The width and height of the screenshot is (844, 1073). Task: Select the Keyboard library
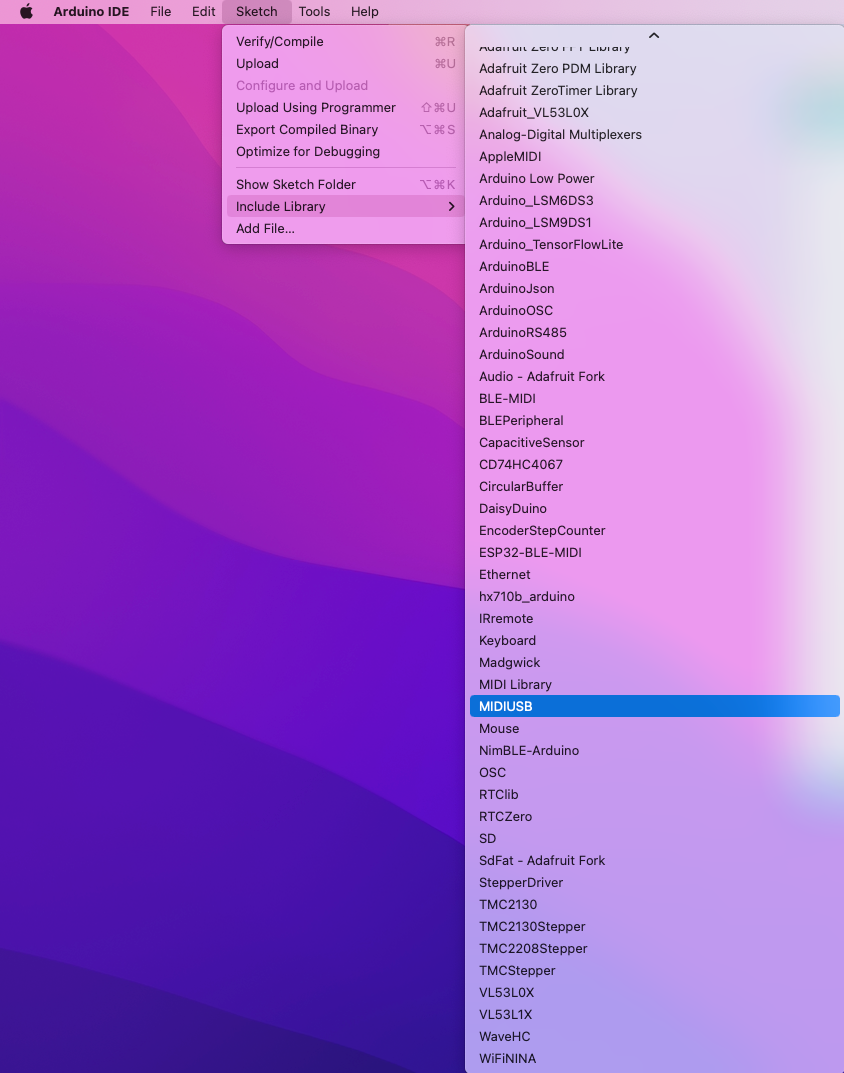(x=655, y=641)
